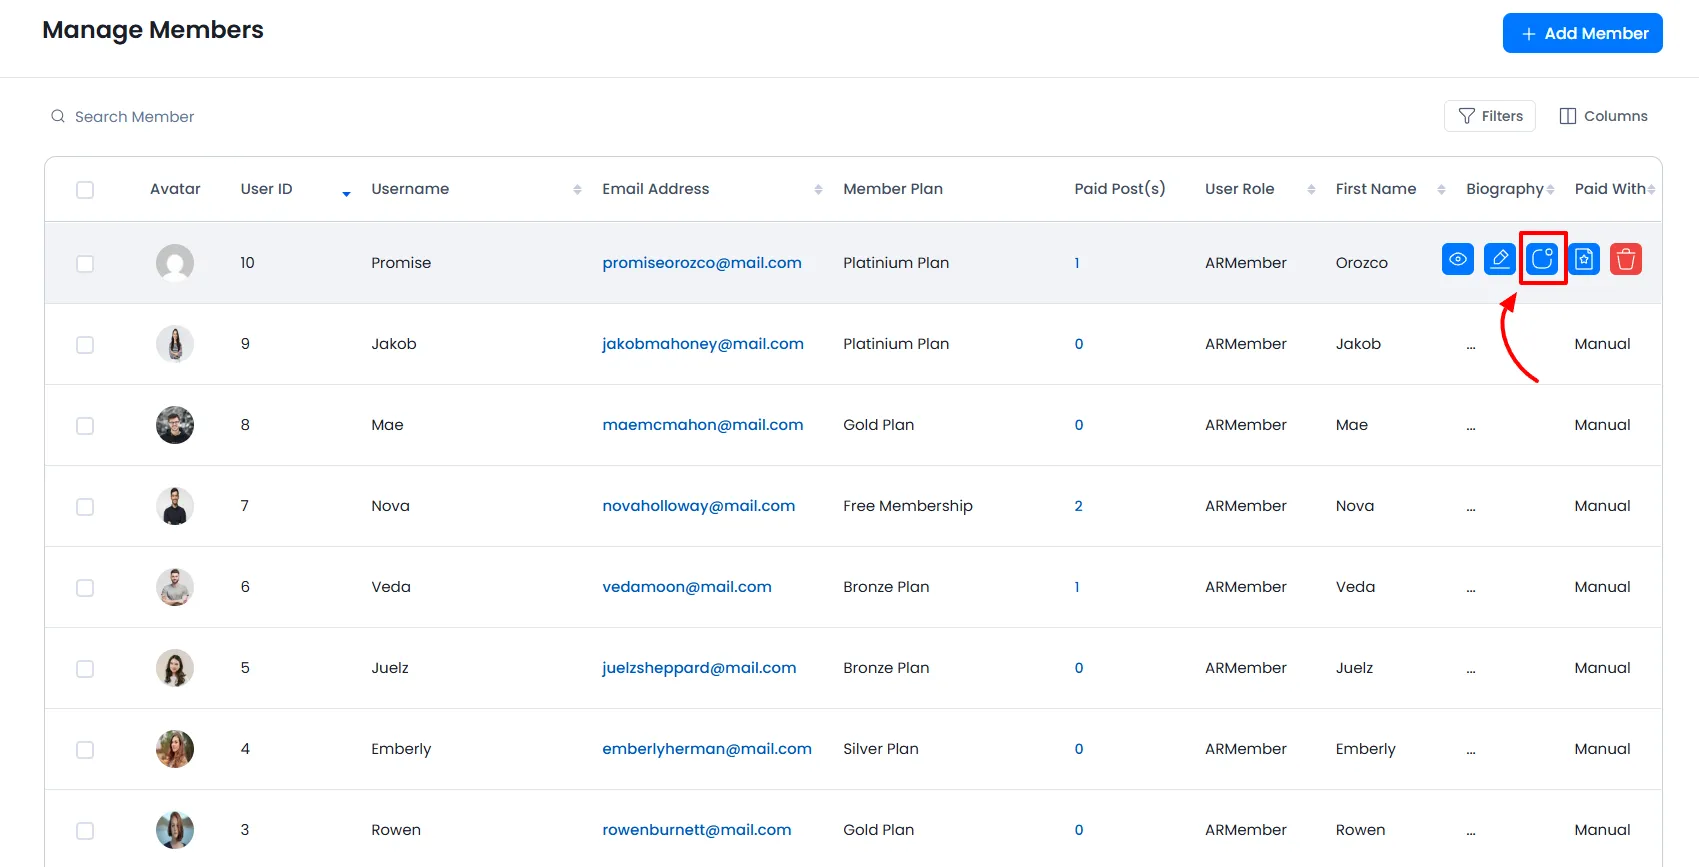Click the First Name column header
Screen dimensions: 1699x867
1375,189
